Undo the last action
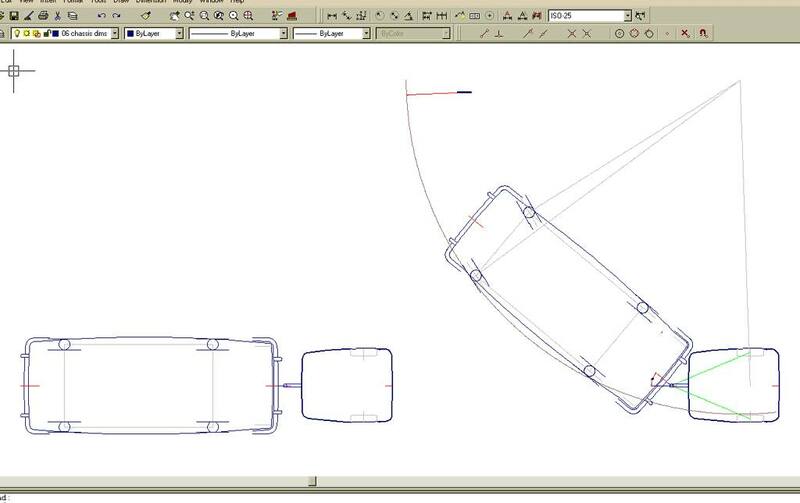This screenshot has width=800, height=503. (102, 16)
